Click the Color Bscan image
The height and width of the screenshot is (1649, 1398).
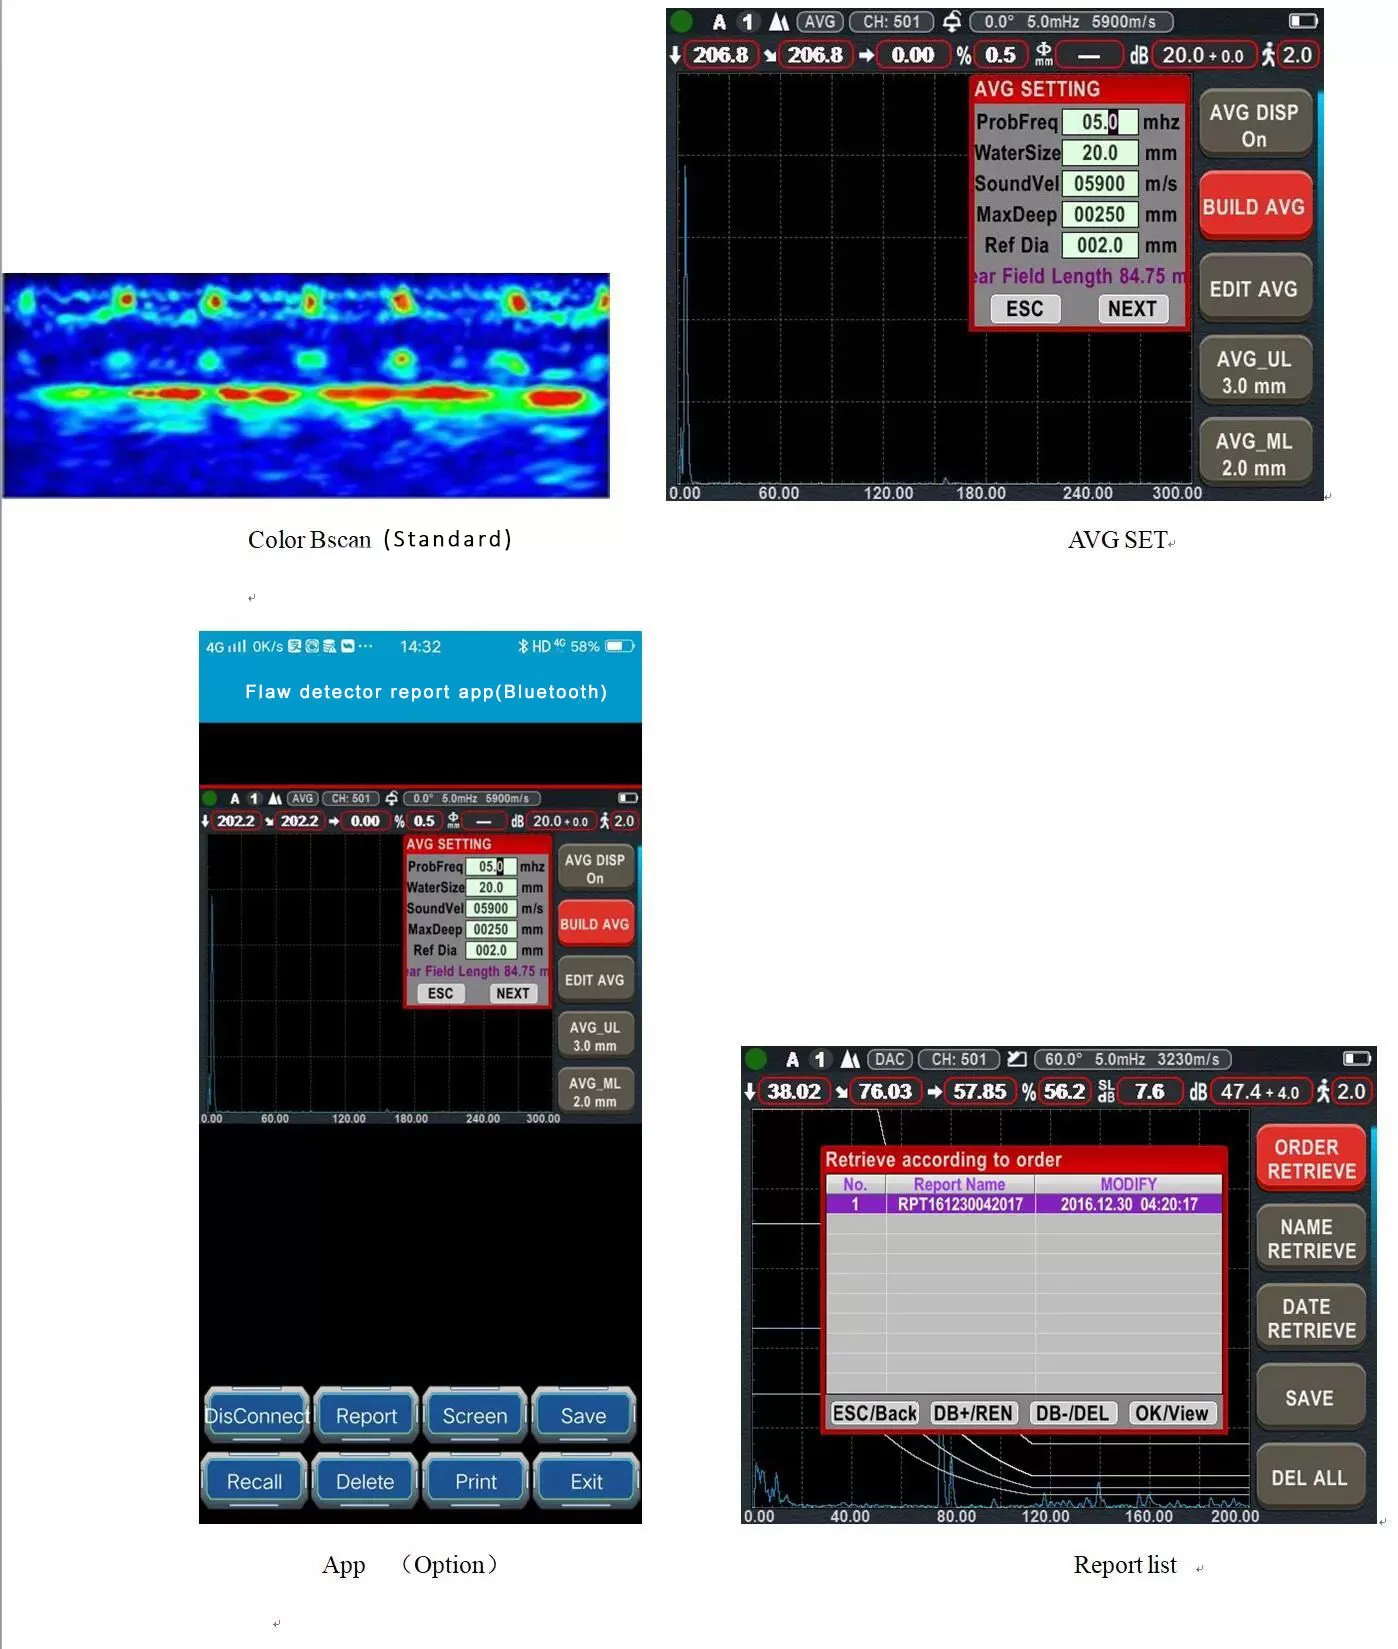click(306, 385)
